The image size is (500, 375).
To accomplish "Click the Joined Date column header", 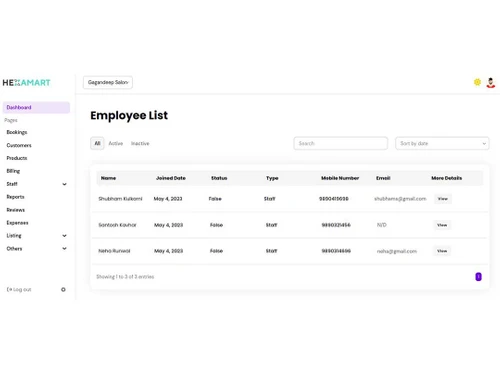I will 171,178.
